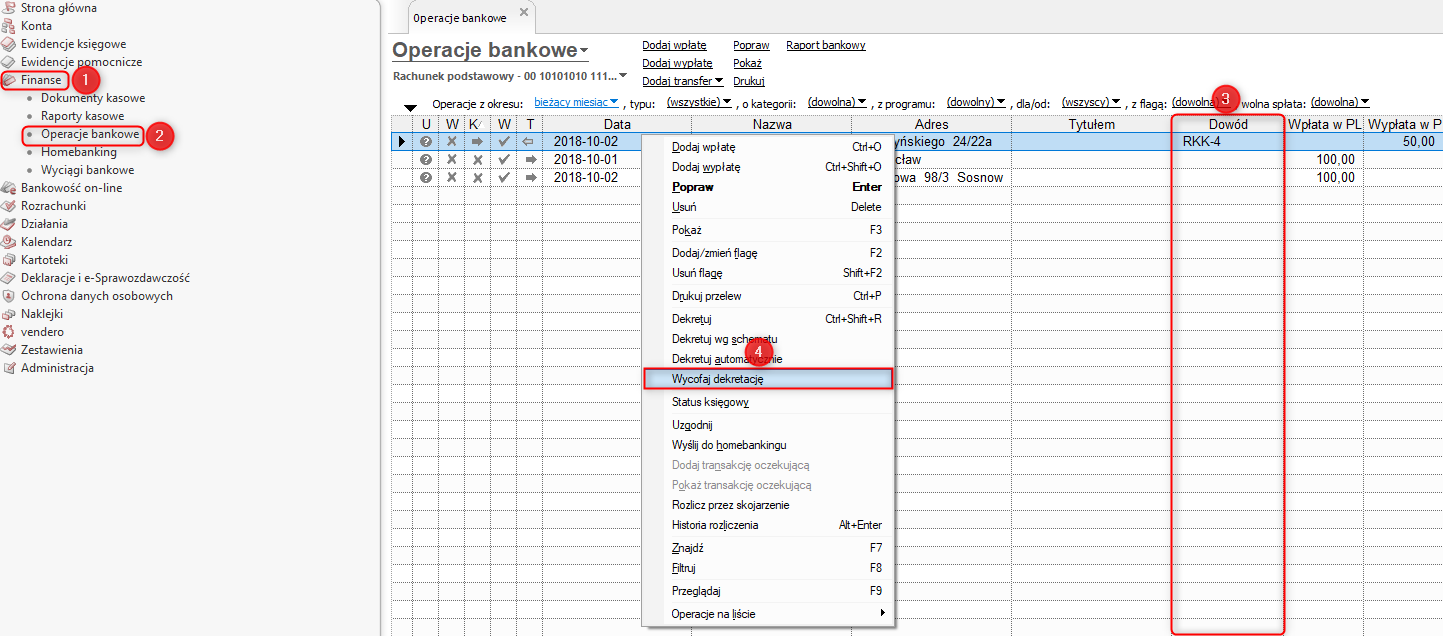Click the question mark icon in the 2018-10-01 row
Image resolution: width=1443 pixels, height=636 pixels.
[426, 160]
